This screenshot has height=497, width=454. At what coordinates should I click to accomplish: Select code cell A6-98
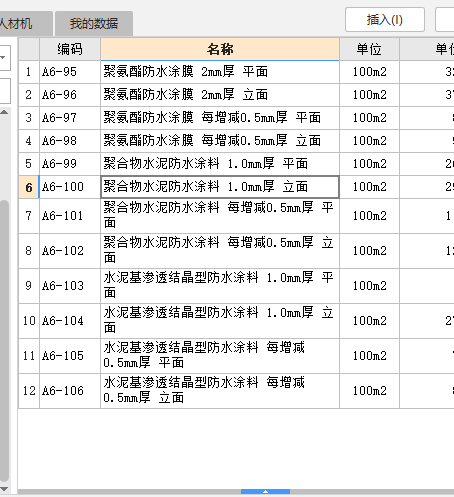point(70,141)
